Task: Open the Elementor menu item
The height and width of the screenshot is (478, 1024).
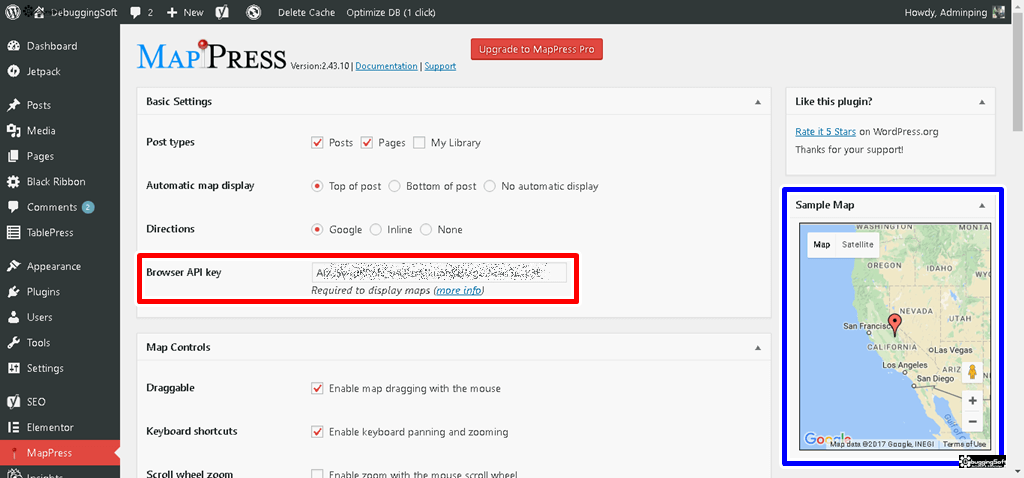Action: click(60, 428)
